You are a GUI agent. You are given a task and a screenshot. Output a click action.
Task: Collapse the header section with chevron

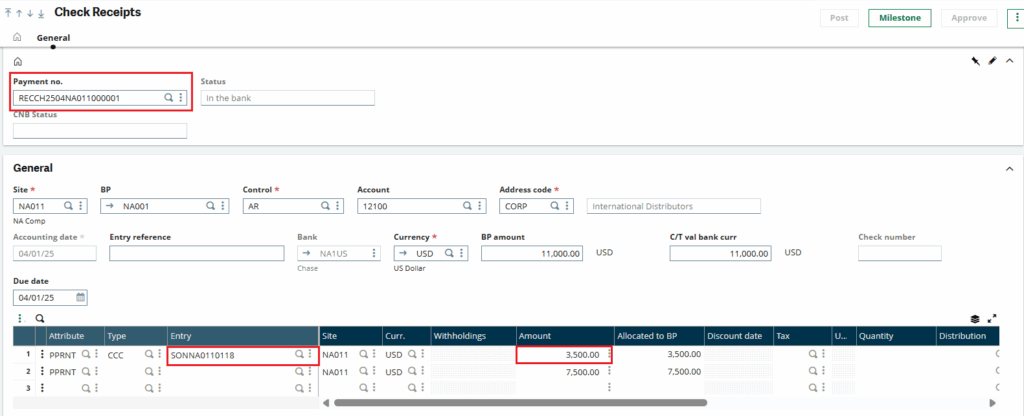tap(1009, 61)
